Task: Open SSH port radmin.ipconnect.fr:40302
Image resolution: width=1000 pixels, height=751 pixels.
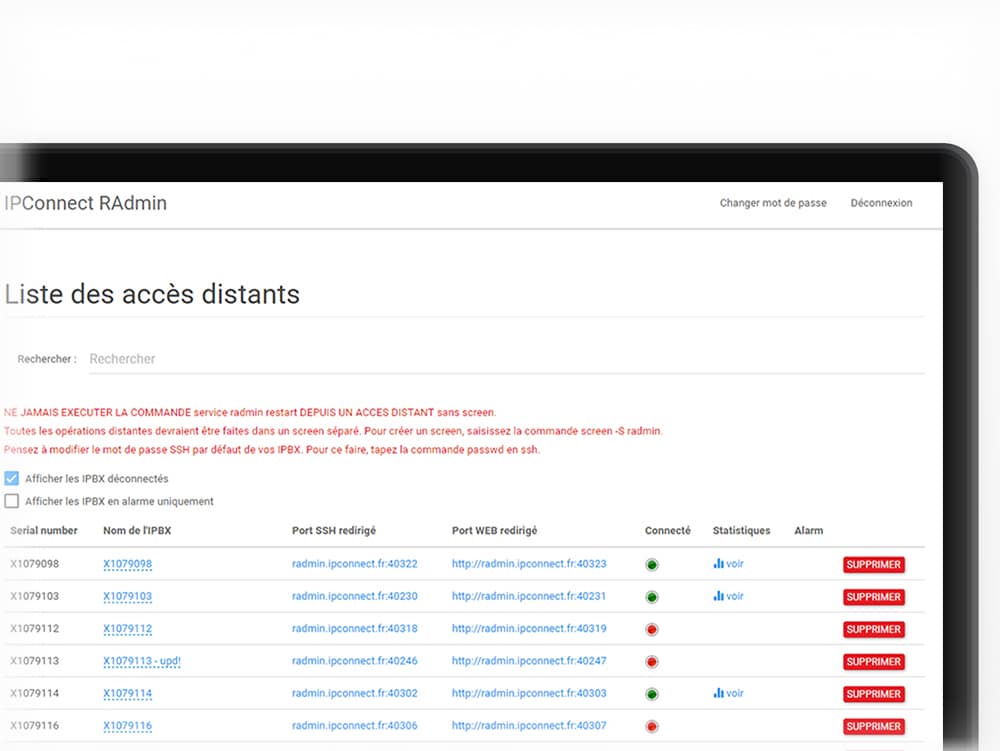Action: (355, 693)
